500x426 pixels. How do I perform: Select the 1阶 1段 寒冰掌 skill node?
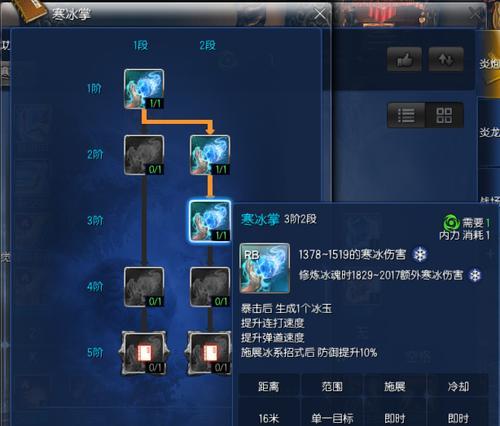144,89
